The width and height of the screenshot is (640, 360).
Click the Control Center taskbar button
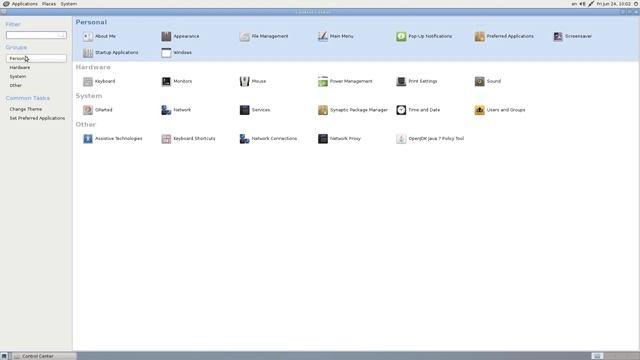point(43,356)
